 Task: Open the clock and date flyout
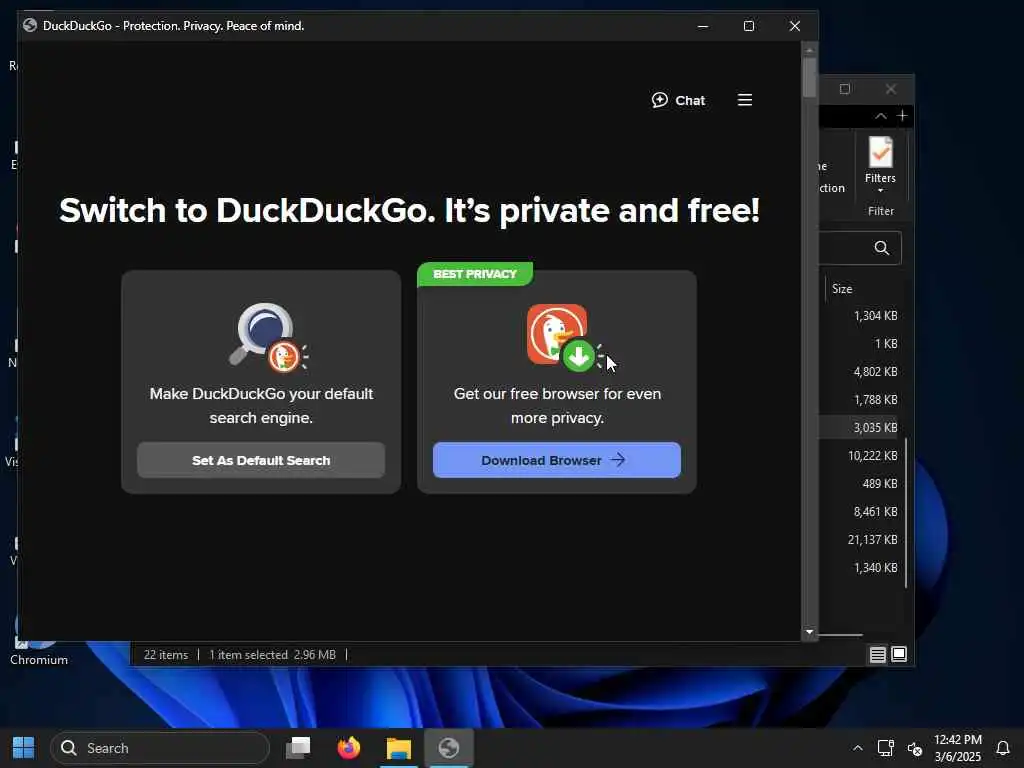point(957,748)
